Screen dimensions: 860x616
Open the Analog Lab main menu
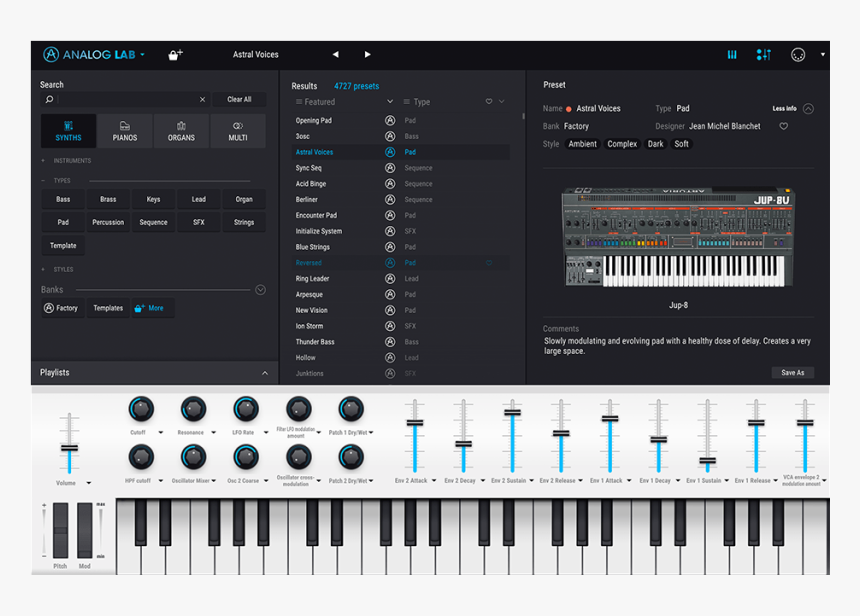pyautogui.click(x=94, y=54)
